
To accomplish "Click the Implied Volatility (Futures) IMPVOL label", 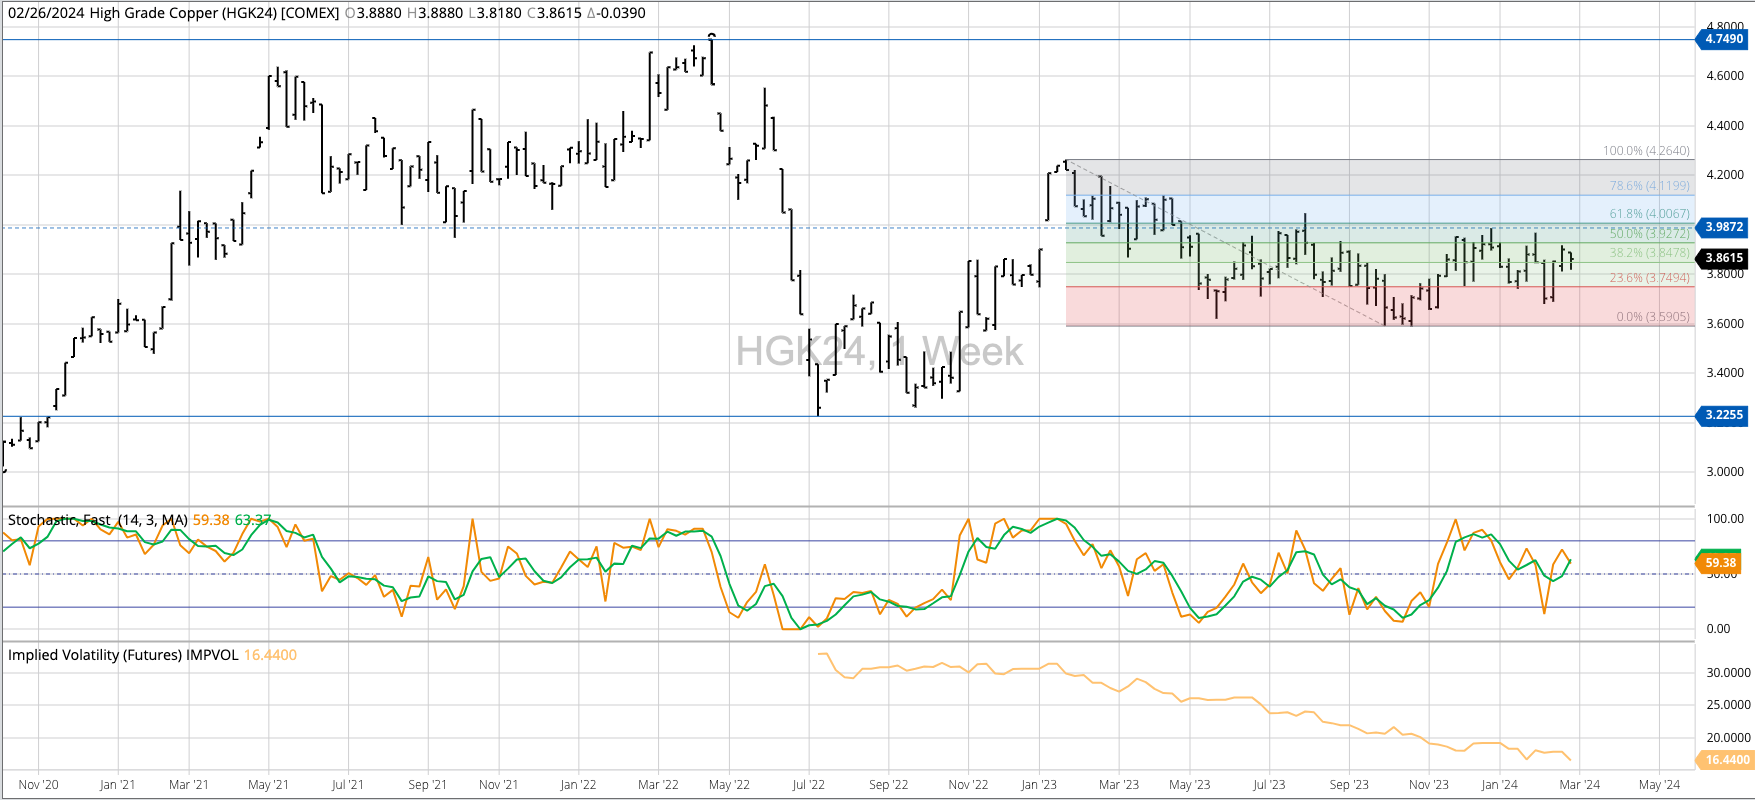I will coord(123,655).
